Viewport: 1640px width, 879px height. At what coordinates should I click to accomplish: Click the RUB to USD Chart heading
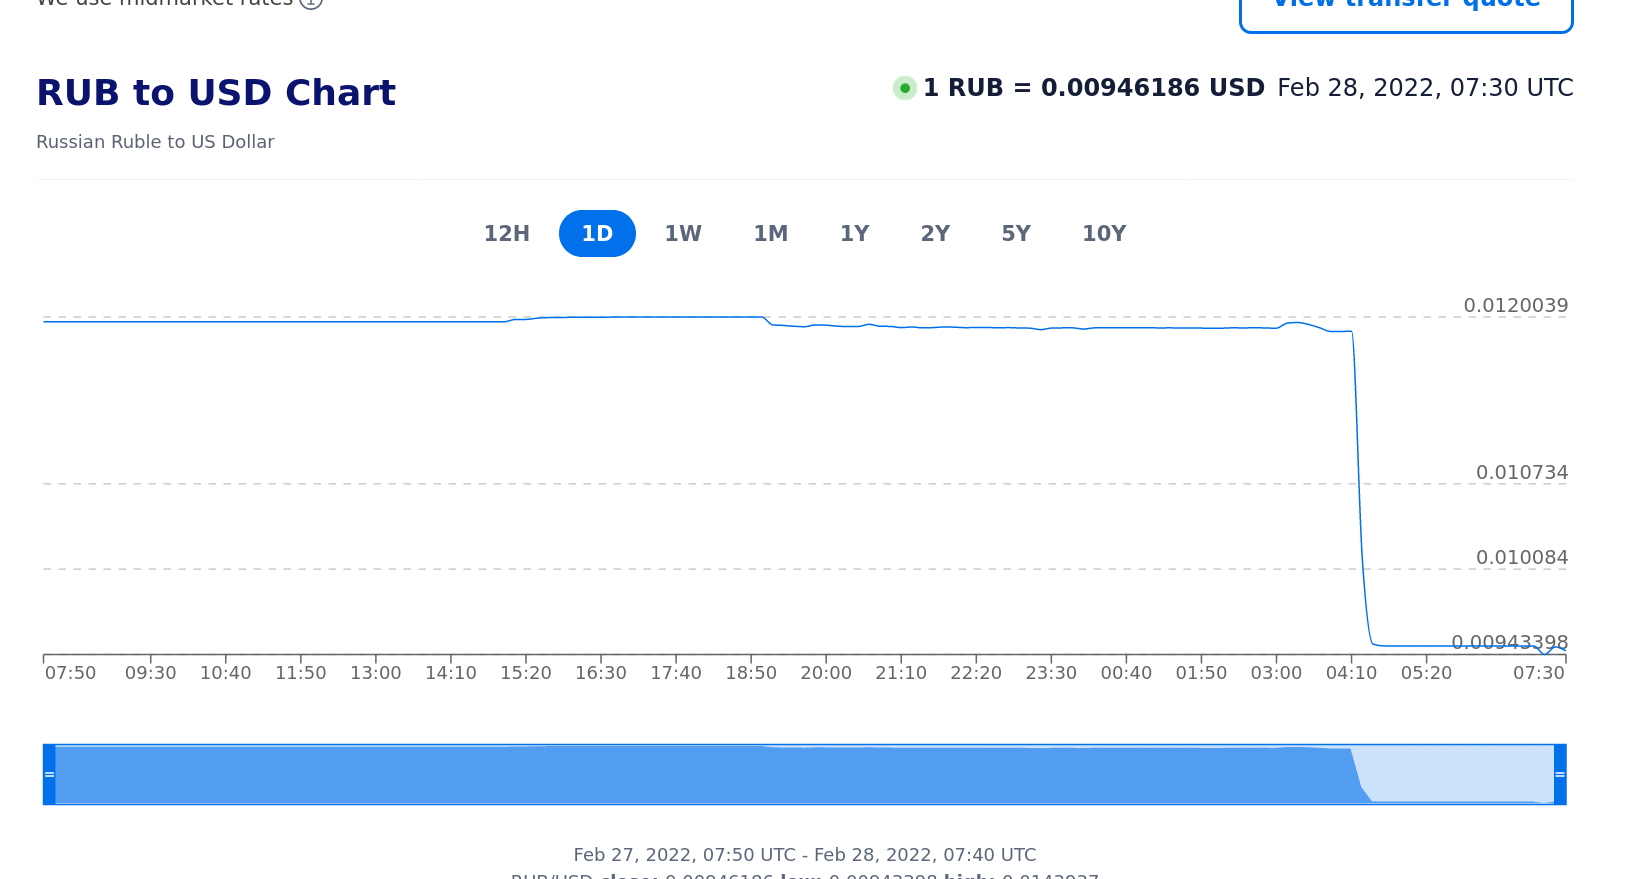(x=216, y=93)
